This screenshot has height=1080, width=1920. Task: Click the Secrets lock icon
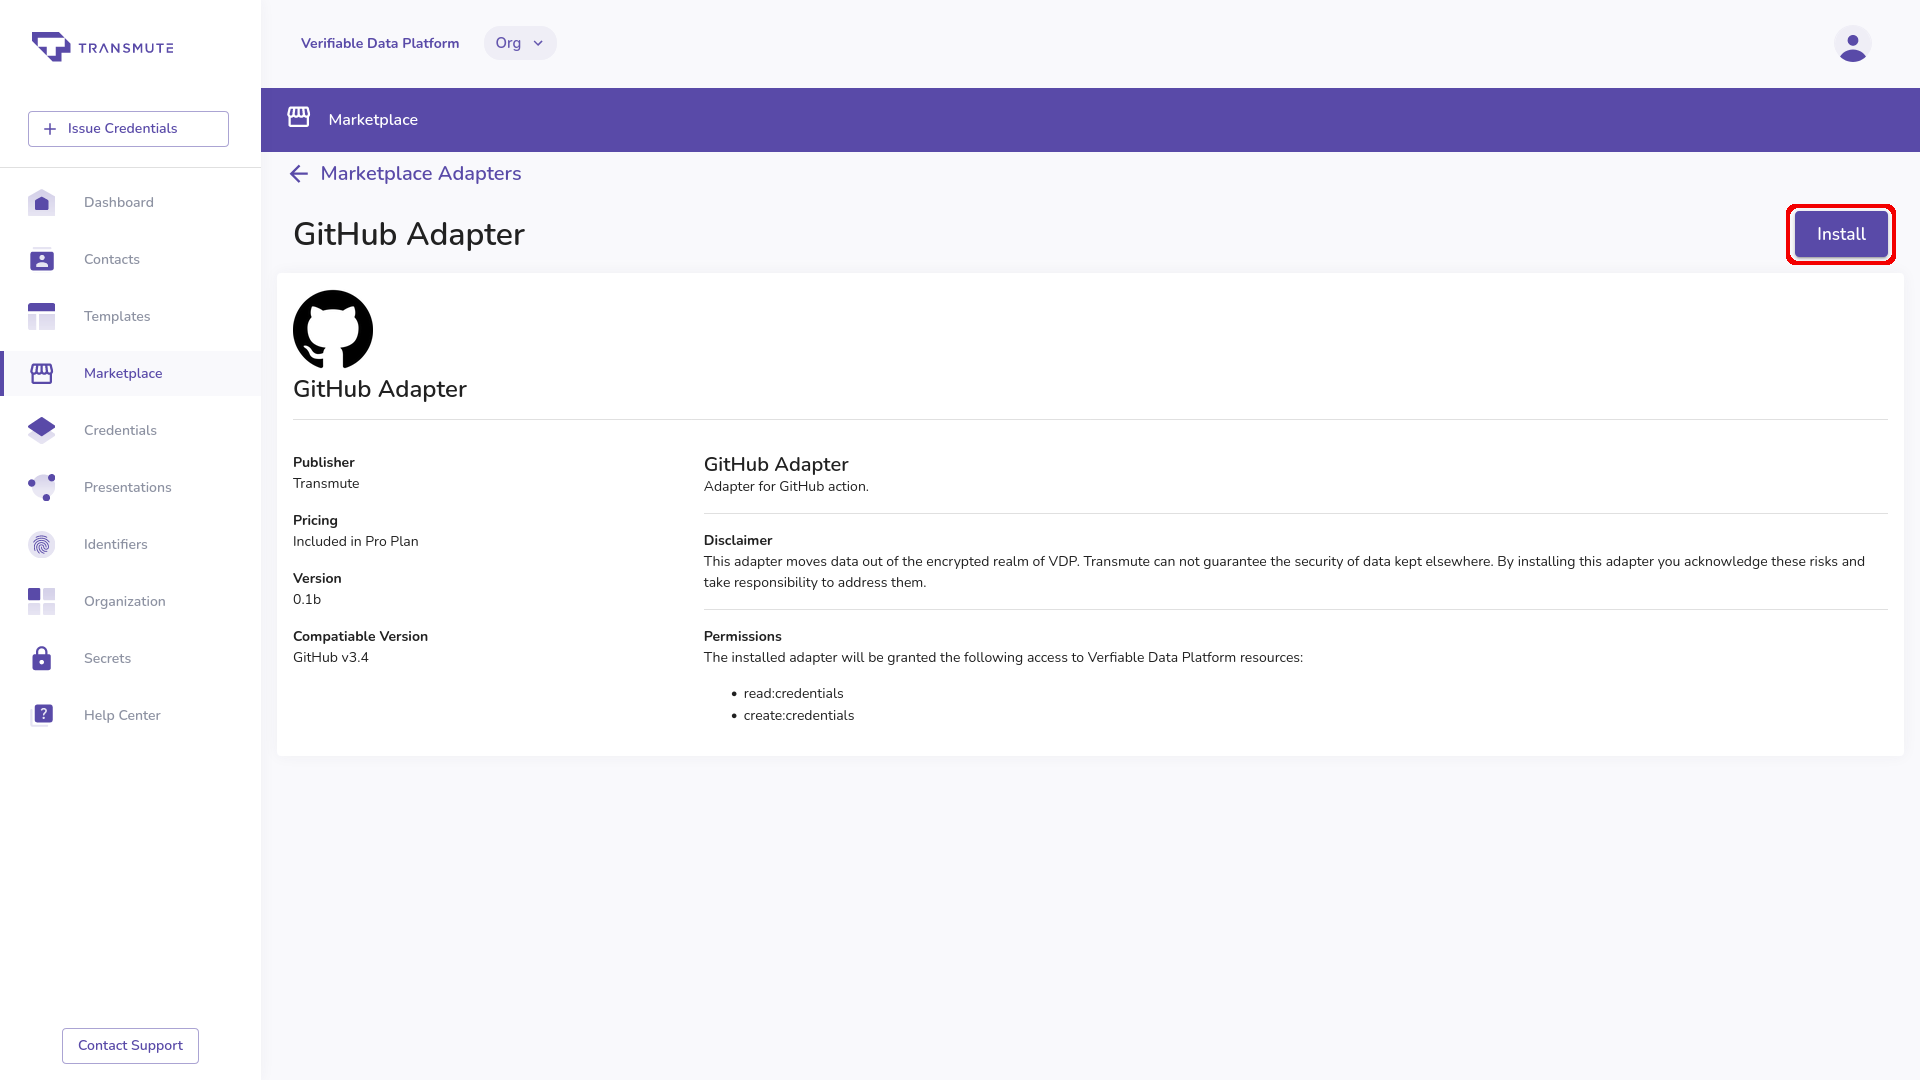coord(41,658)
